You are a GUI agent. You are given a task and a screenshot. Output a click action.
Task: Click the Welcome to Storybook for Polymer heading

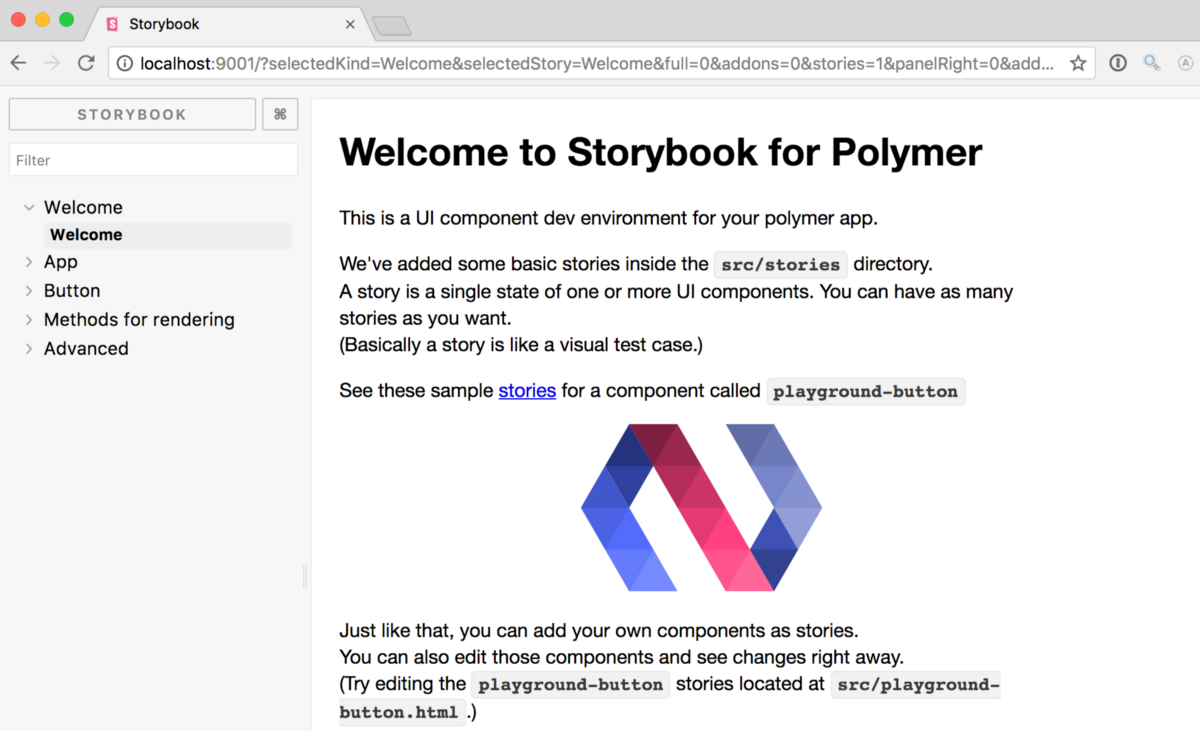661,152
